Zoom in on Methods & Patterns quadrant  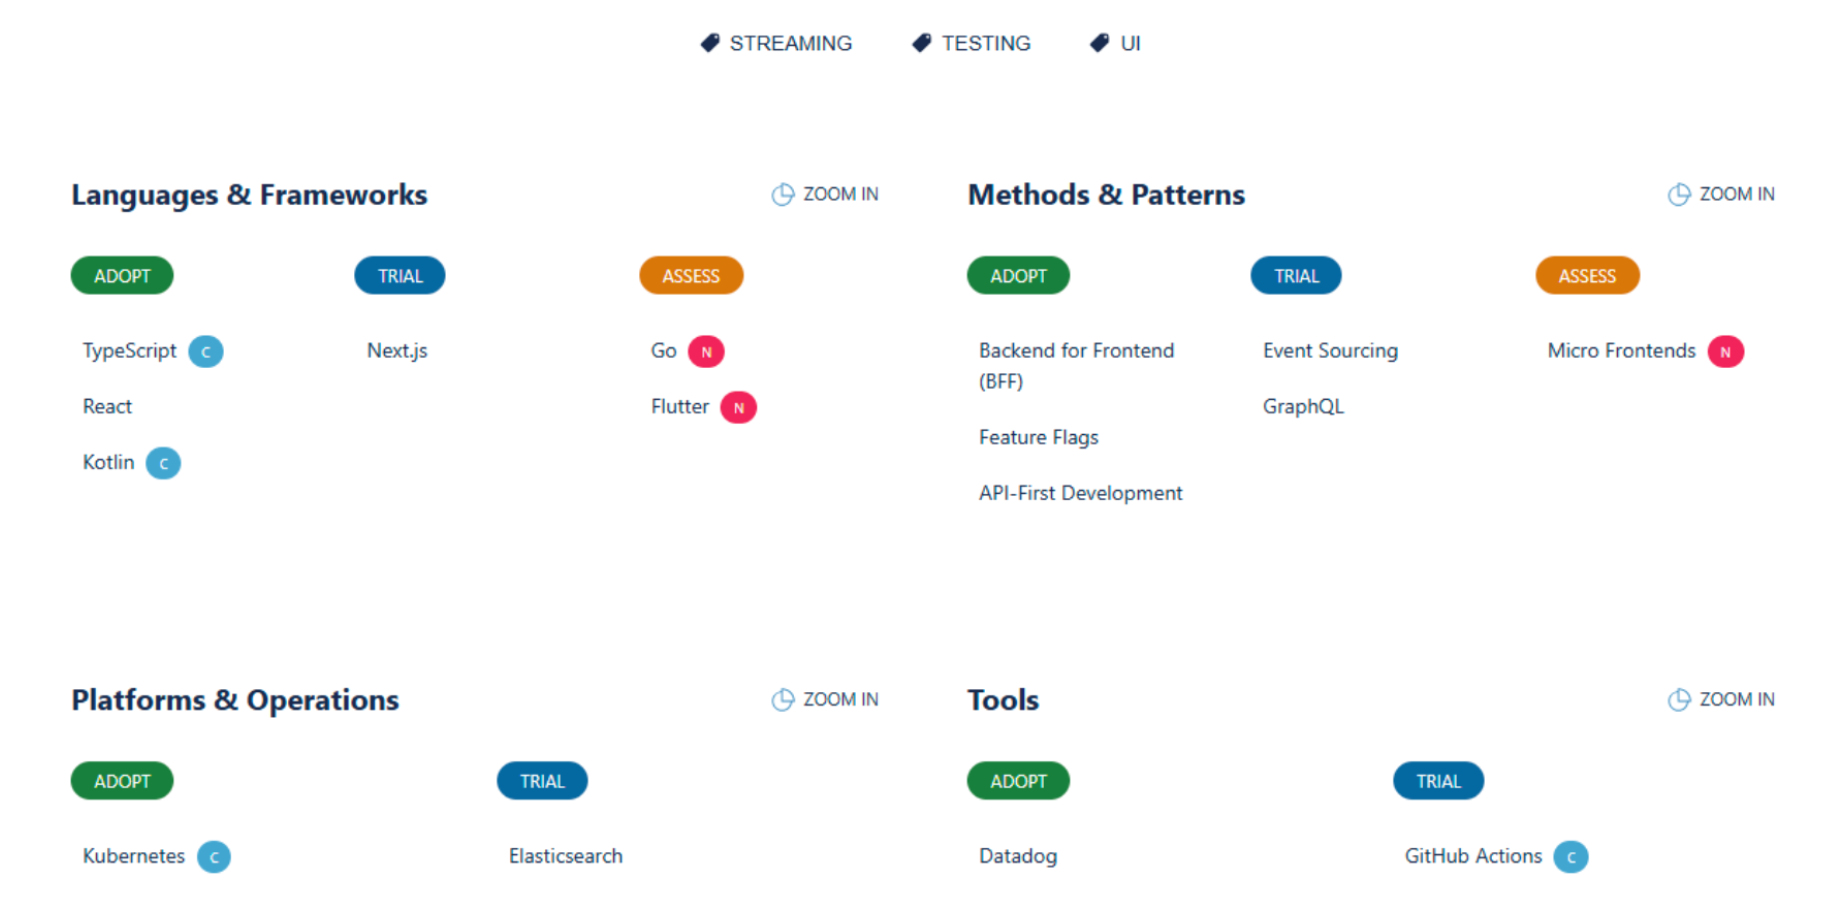click(x=1721, y=194)
